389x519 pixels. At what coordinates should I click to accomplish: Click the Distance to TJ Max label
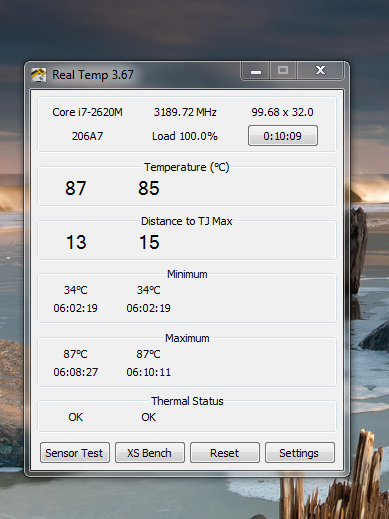187,221
